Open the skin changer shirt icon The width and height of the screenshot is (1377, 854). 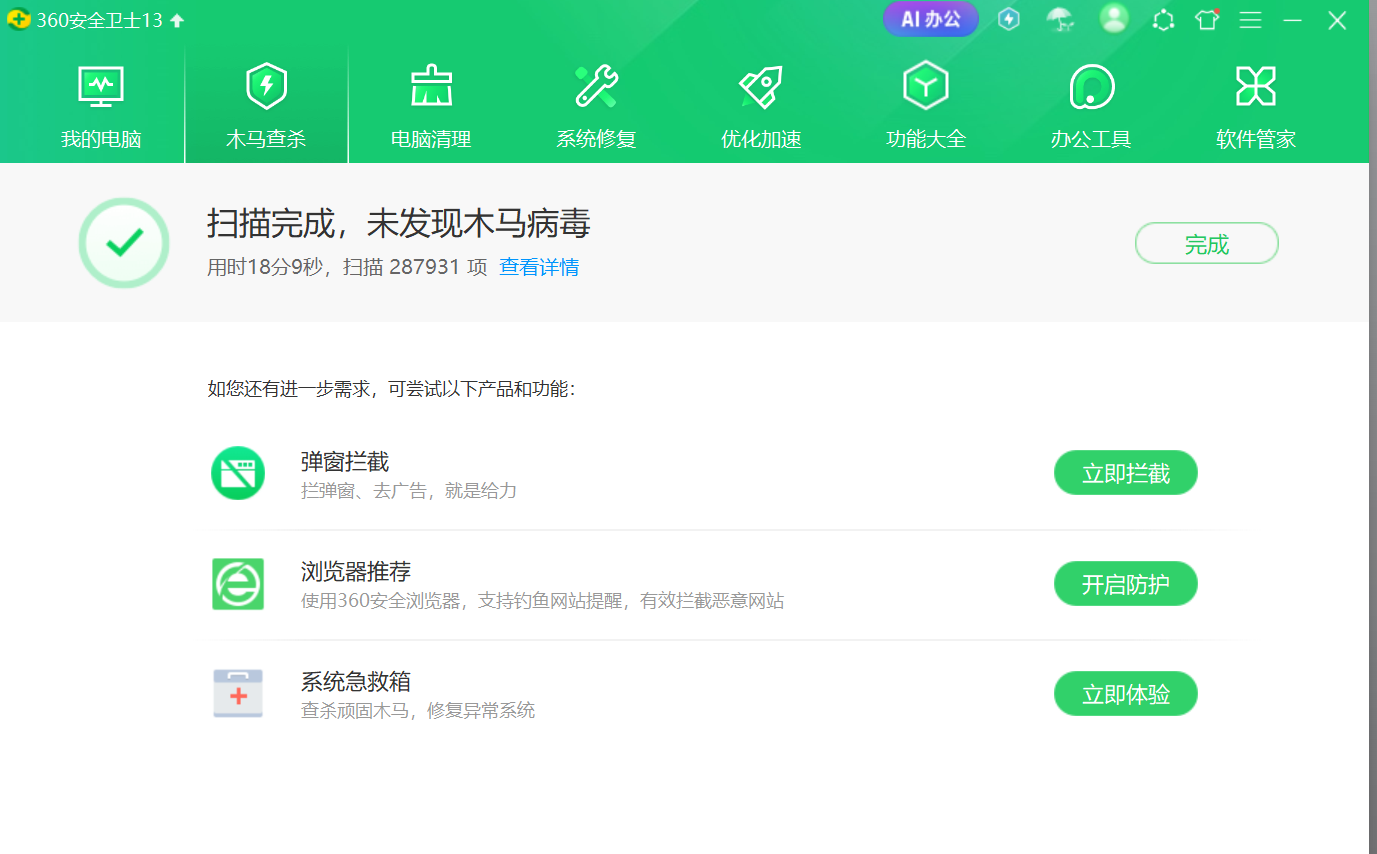(x=1207, y=19)
